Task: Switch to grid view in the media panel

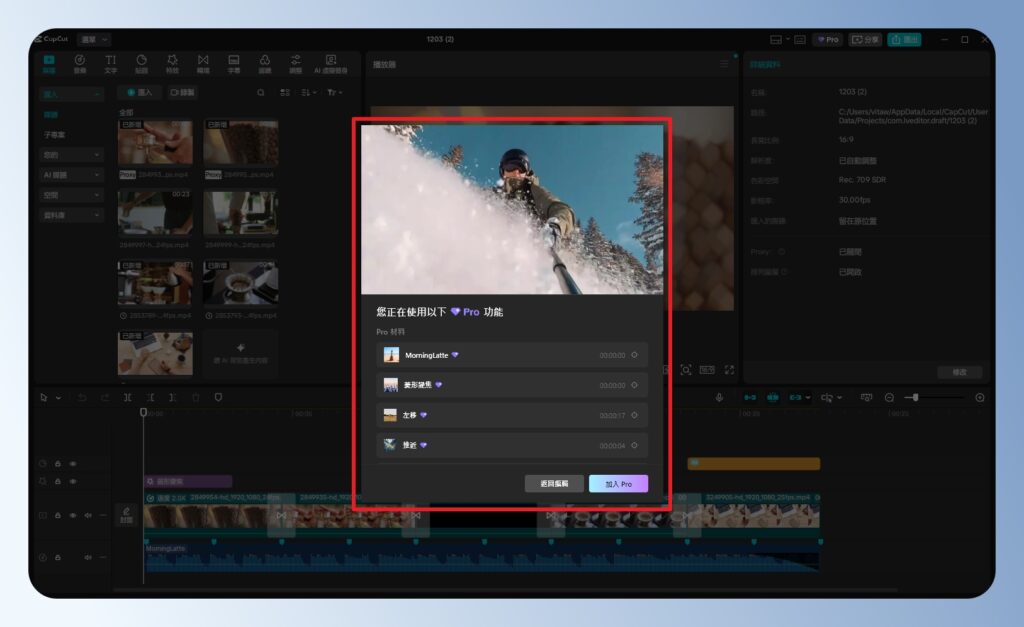Action: coord(286,92)
